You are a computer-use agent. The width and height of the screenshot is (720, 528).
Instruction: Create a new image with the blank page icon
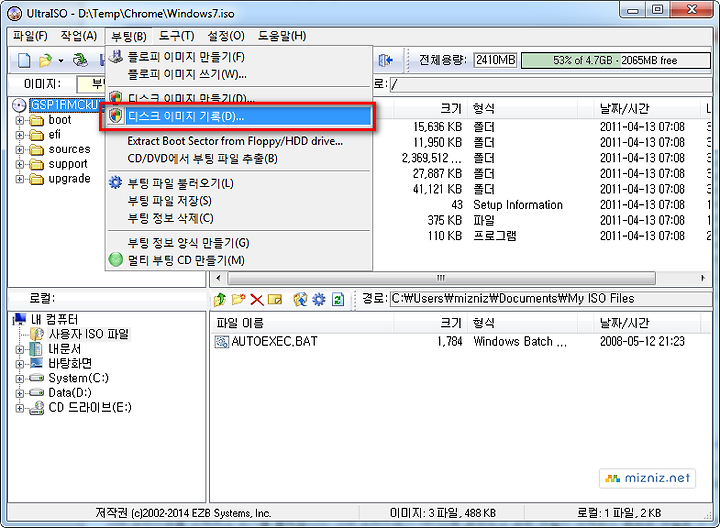(24, 60)
